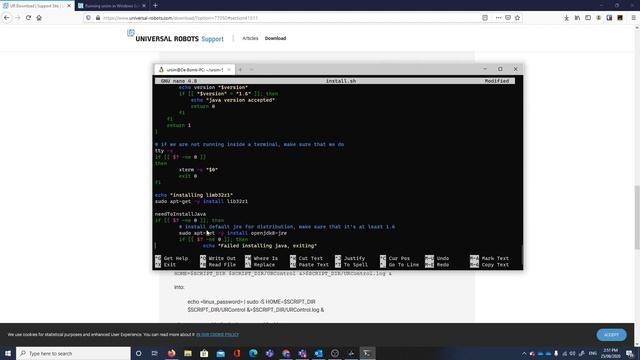Click 'java version accepted' echo line
640x360 pixels.
pos(233,100)
